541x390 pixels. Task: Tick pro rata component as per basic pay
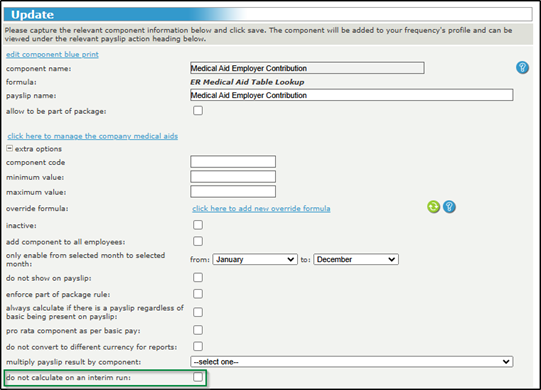tap(198, 330)
